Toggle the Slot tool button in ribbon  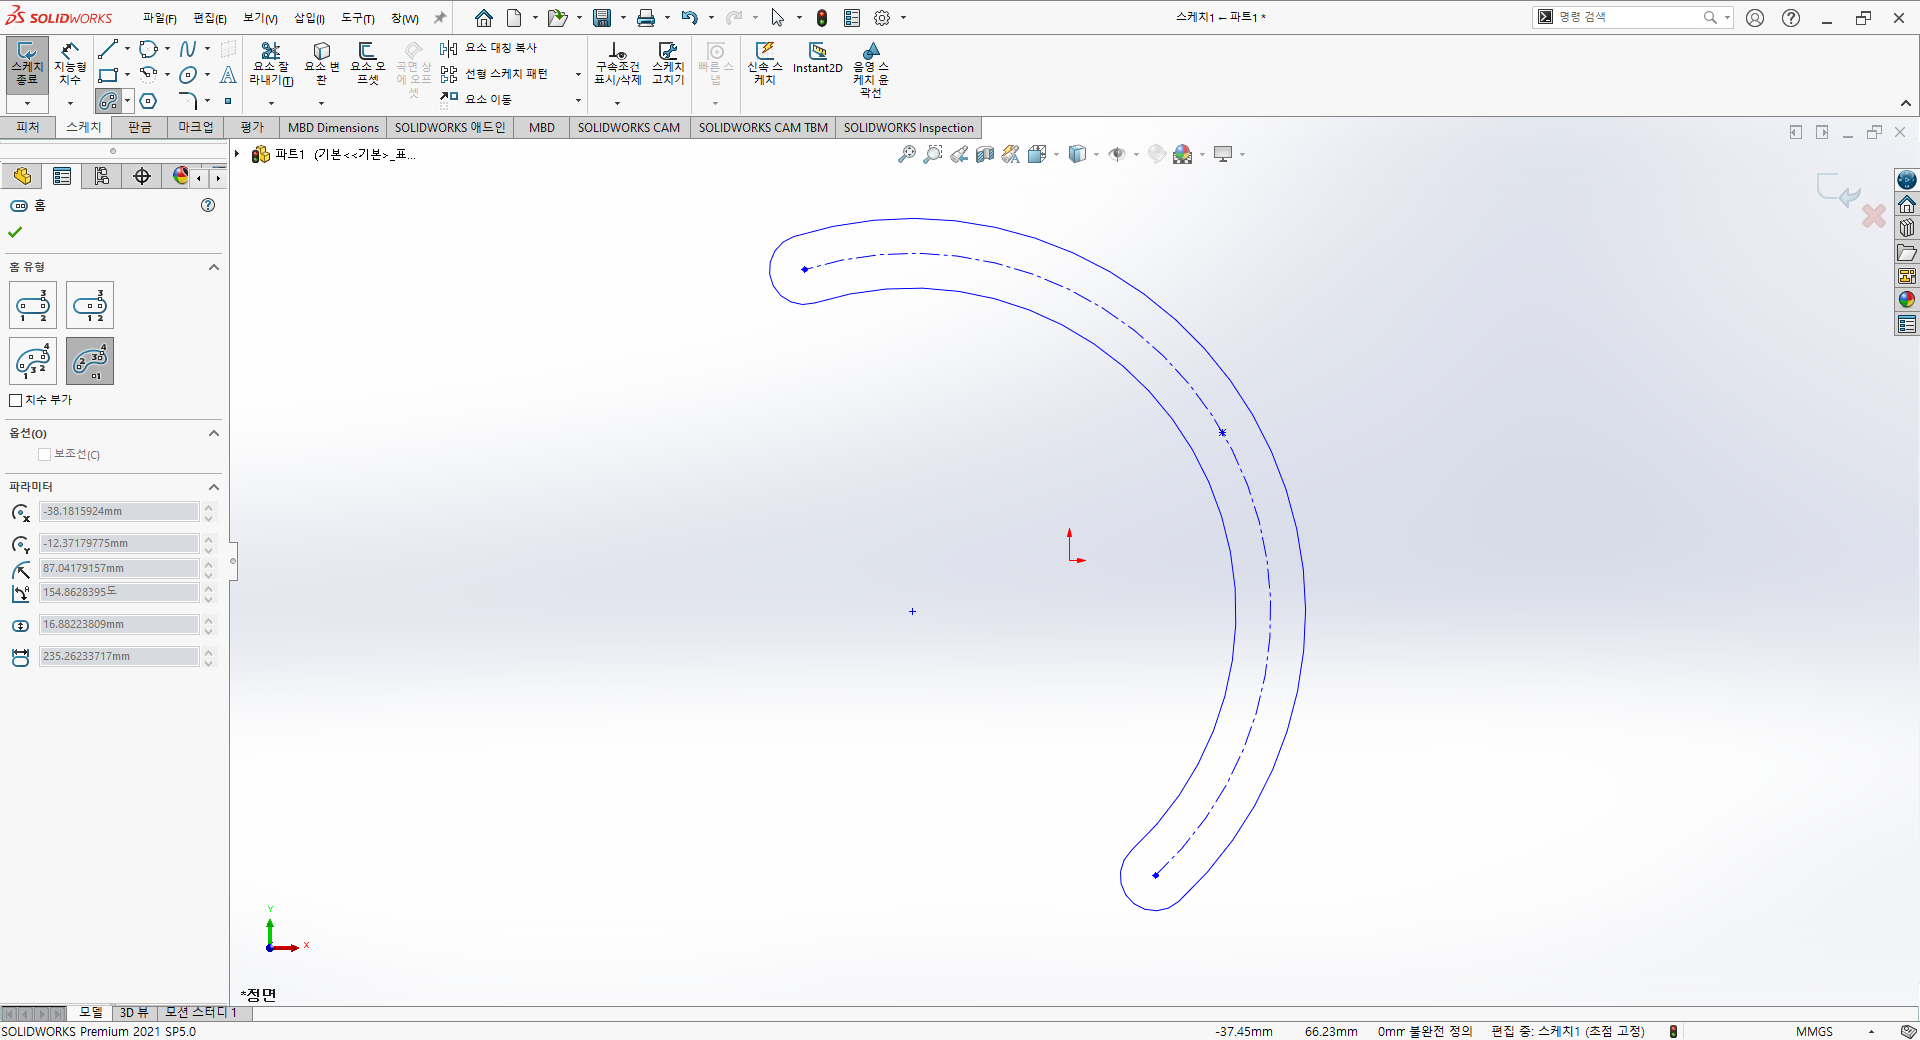coord(108,101)
